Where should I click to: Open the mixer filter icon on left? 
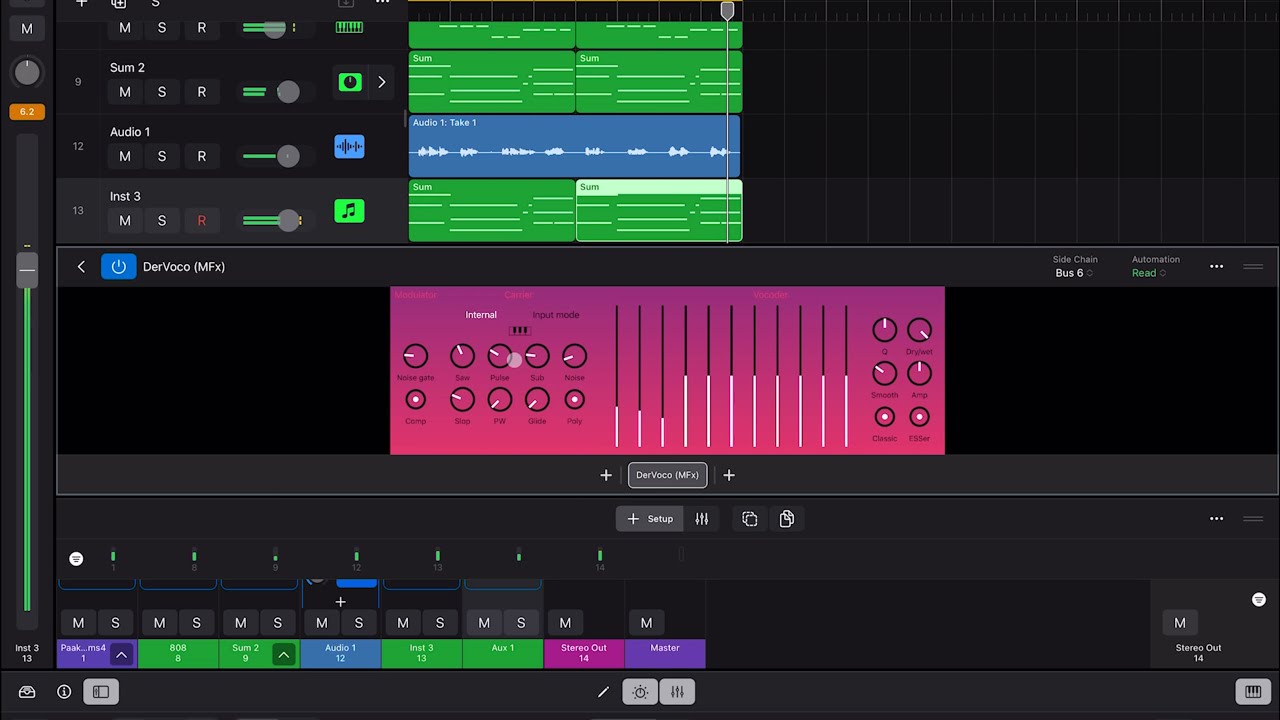click(76, 559)
